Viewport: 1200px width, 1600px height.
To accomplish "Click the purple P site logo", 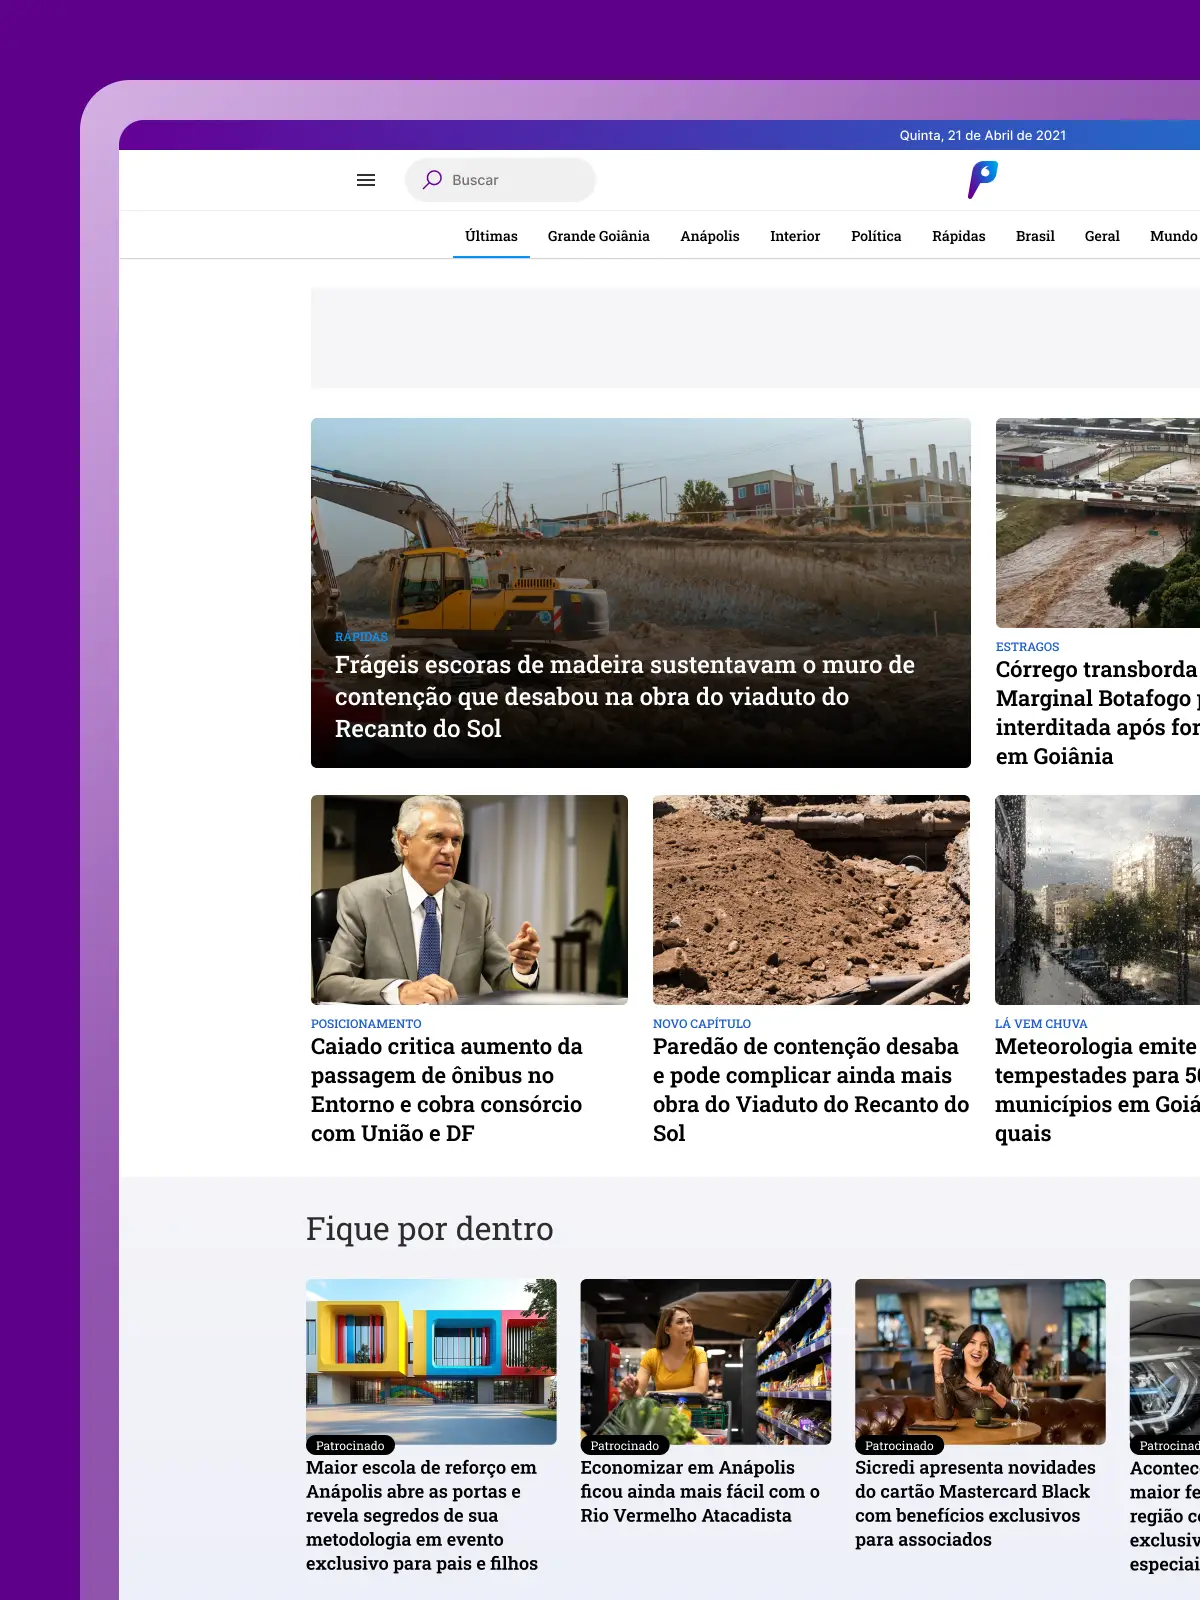I will pos(983,180).
